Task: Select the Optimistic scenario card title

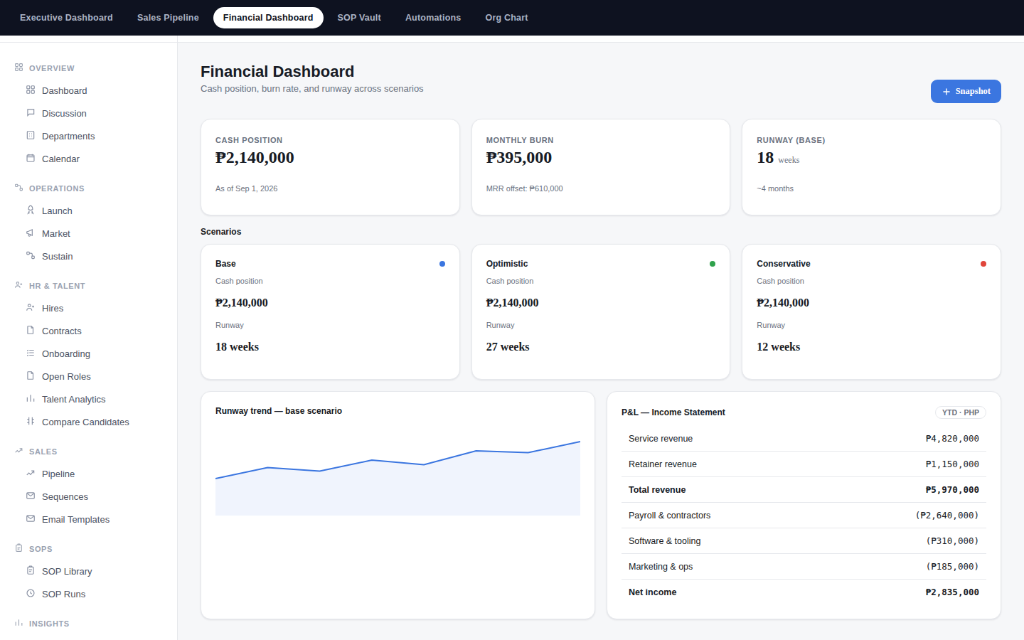Action: pos(507,264)
